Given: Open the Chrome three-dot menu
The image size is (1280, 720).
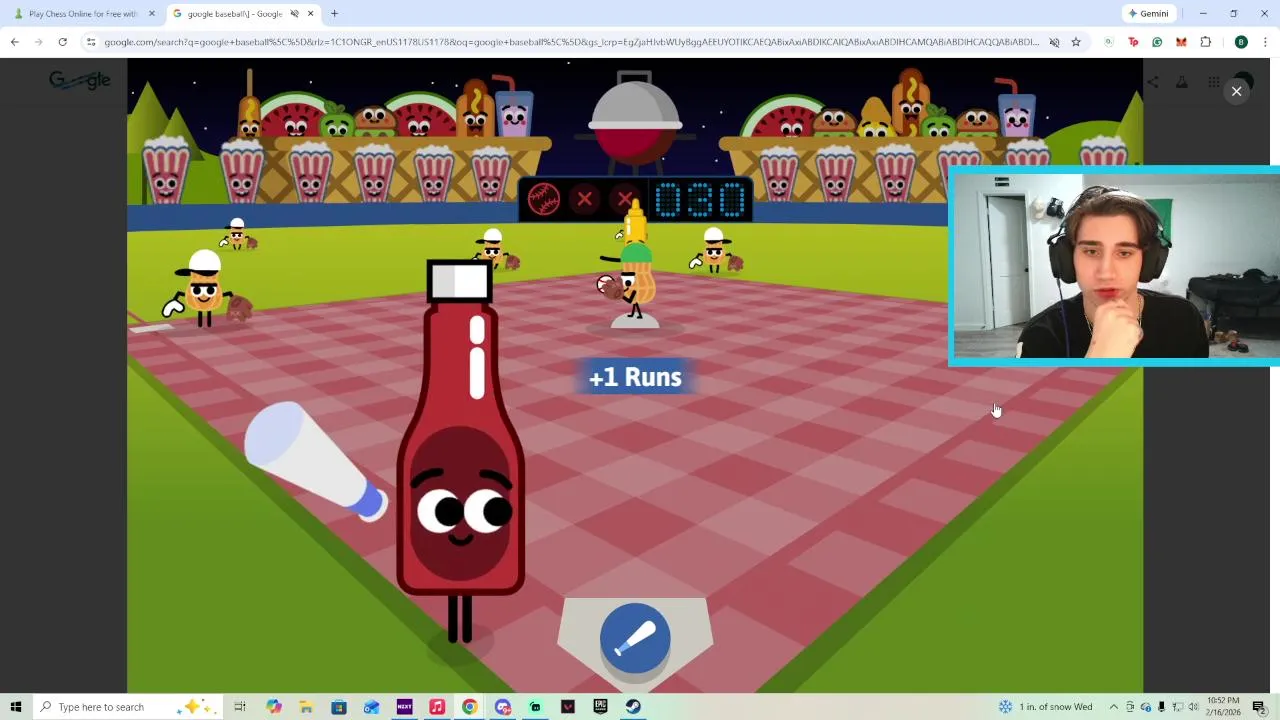Looking at the screenshot, I should tap(1265, 42).
